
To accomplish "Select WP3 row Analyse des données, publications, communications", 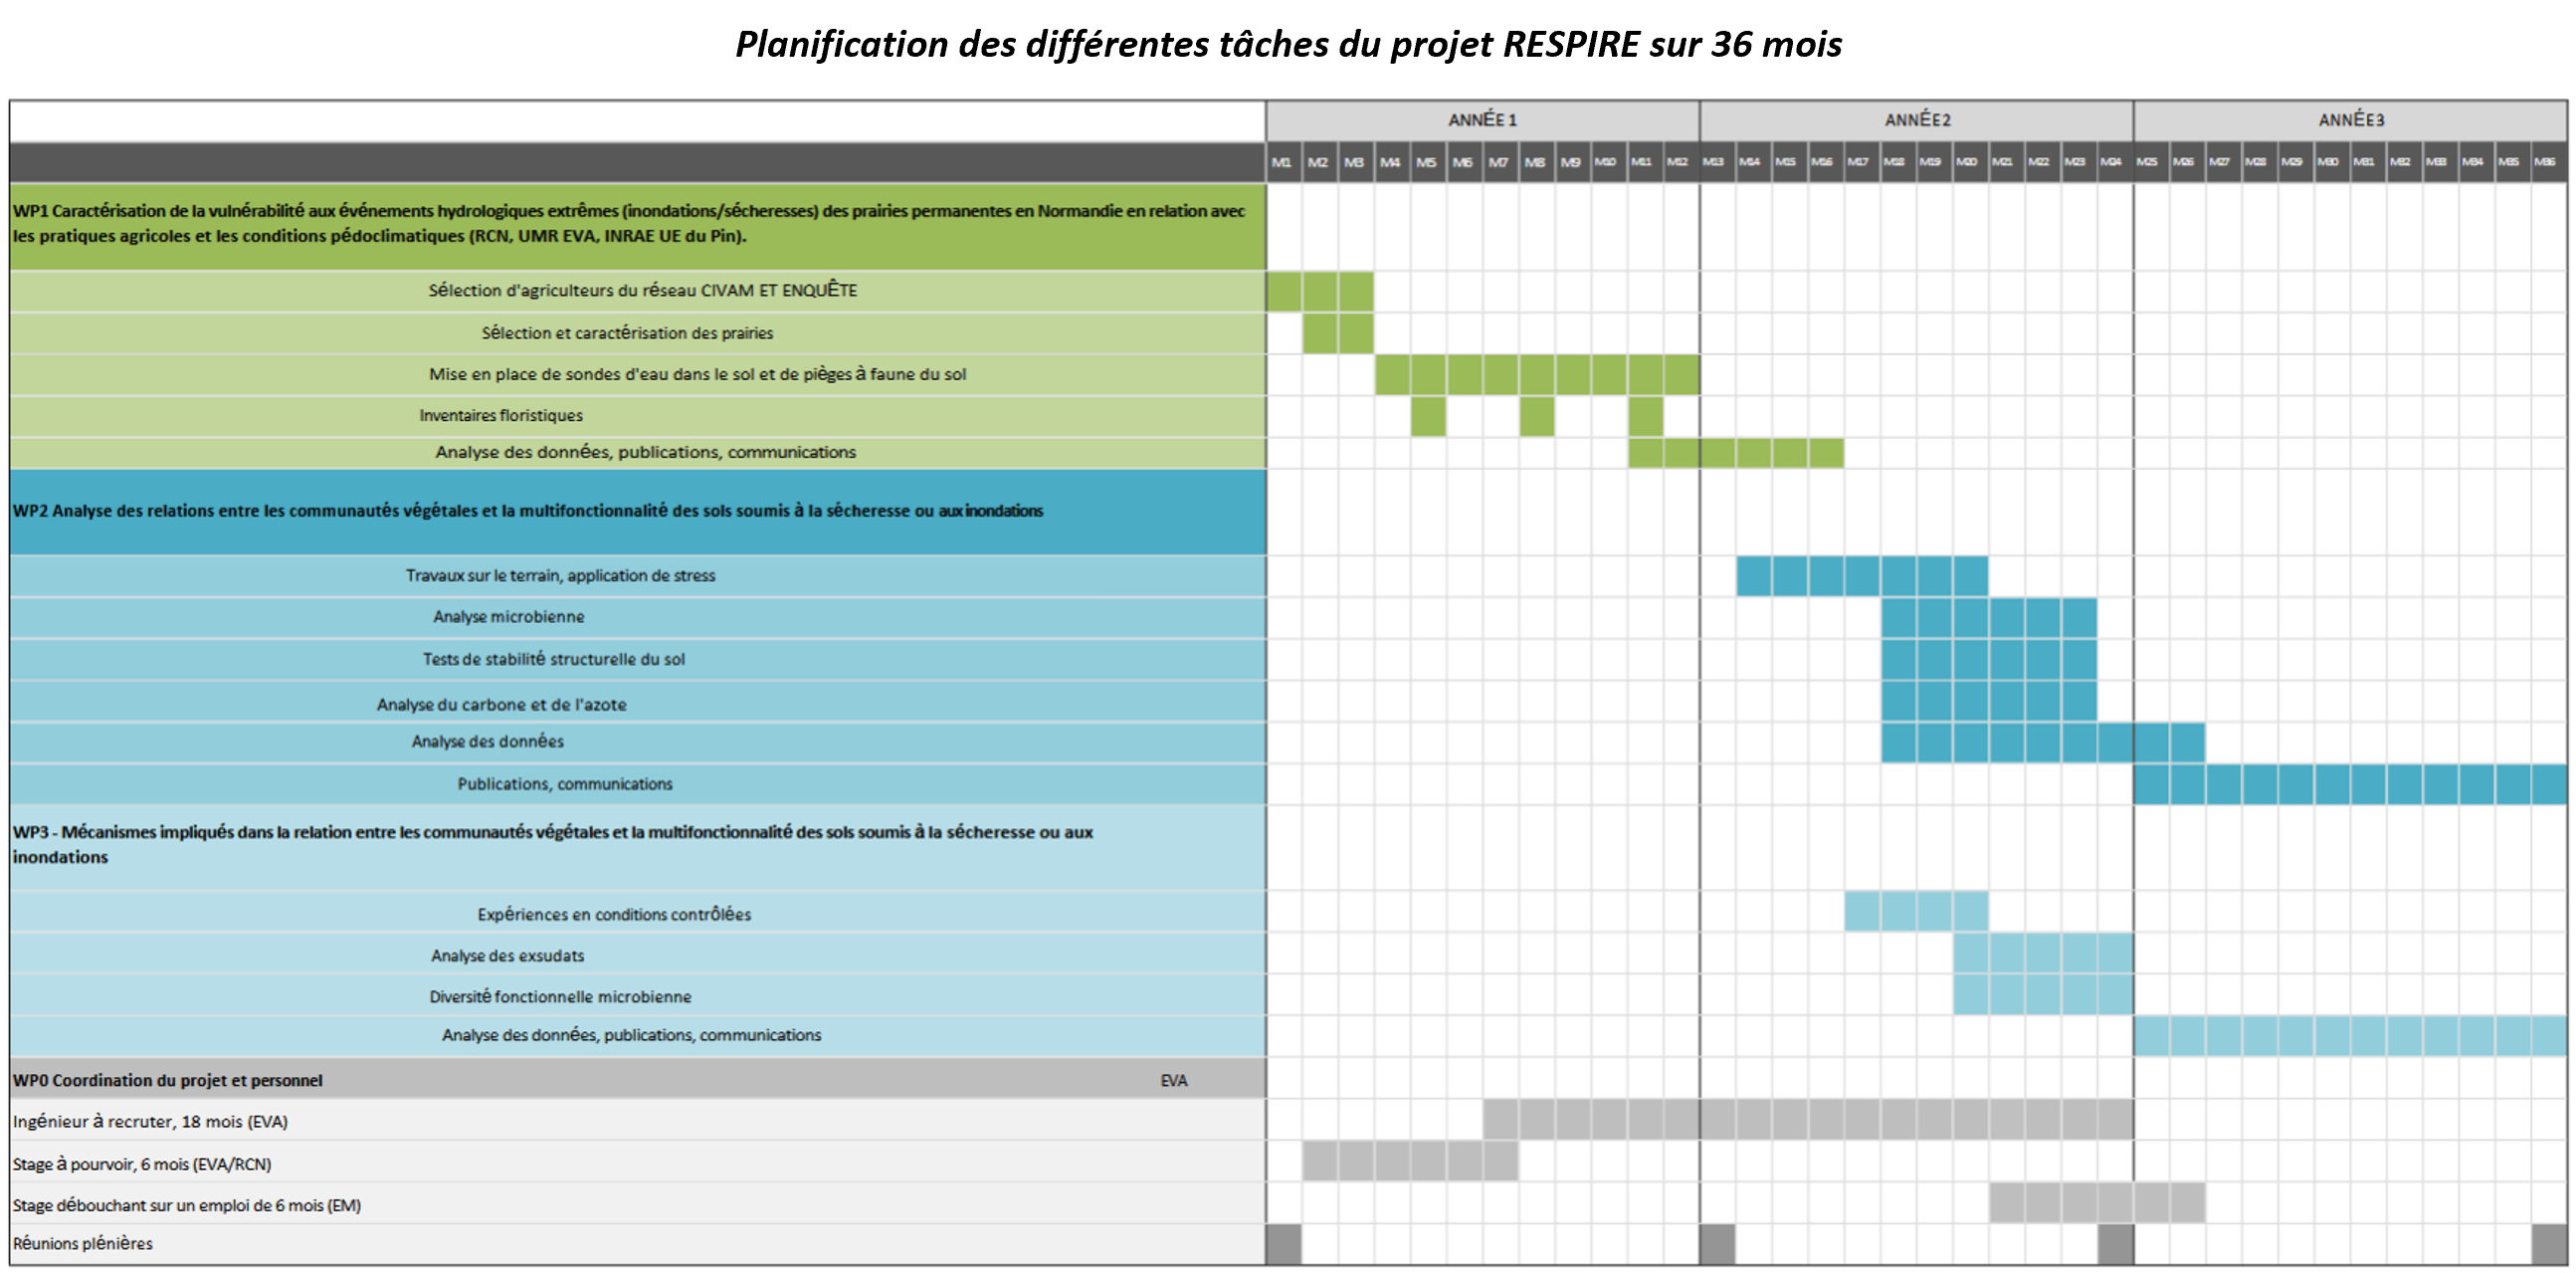I will (638, 1036).
